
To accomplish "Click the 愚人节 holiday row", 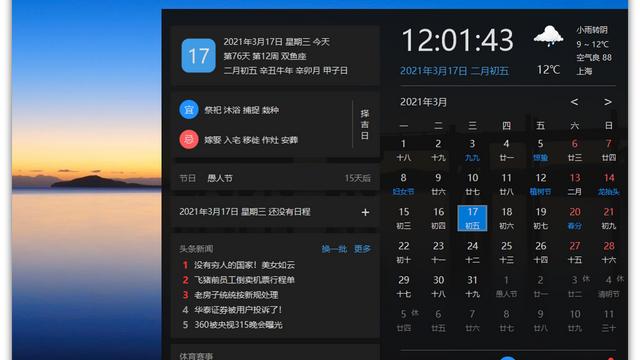I will (x=275, y=178).
